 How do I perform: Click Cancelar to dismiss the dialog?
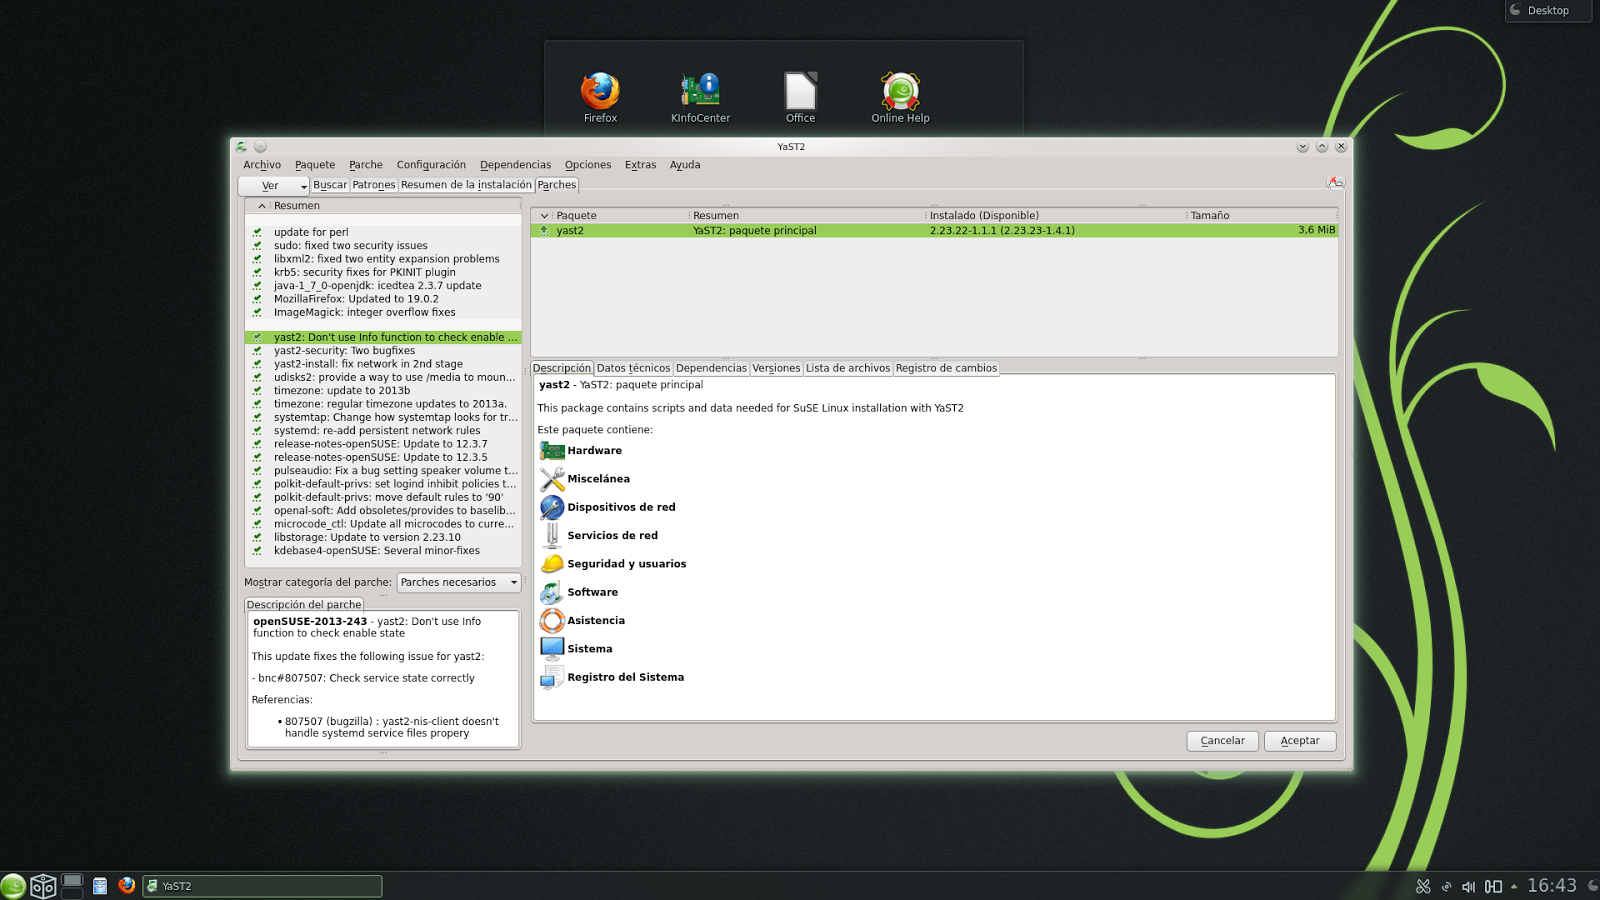pyautogui.click(x=1221, y=741)
